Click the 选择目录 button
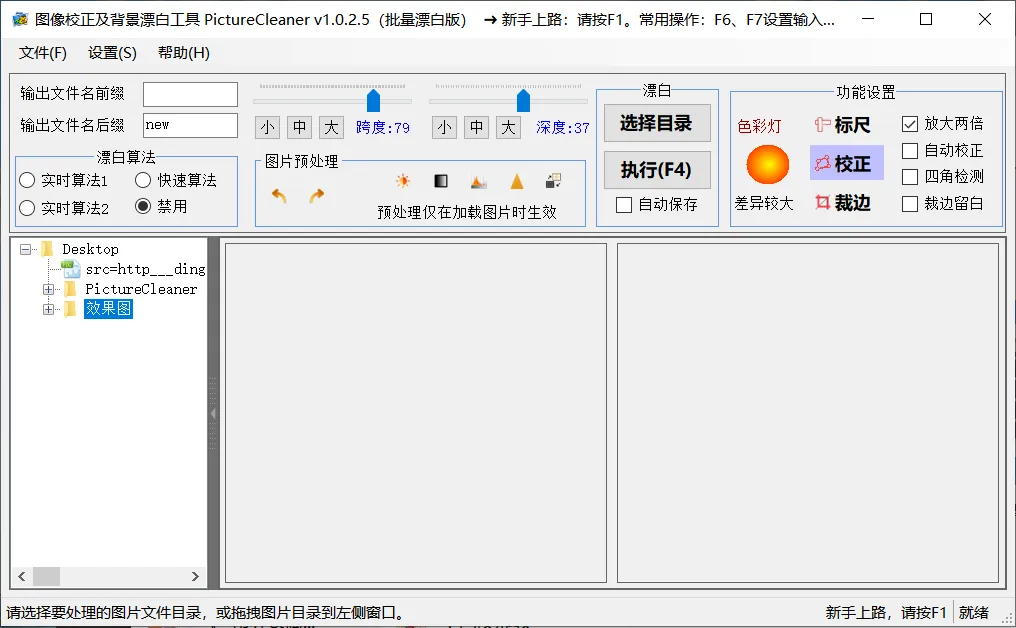Image resolution: width=1016 pixels, height=628 pixels. tap(657, 123)
